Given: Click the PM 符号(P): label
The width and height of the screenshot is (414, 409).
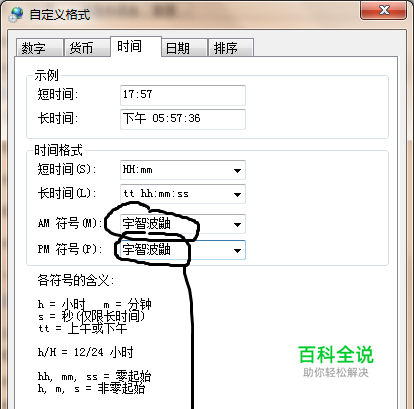Looking at the screenshot, I should click(70, 249).
